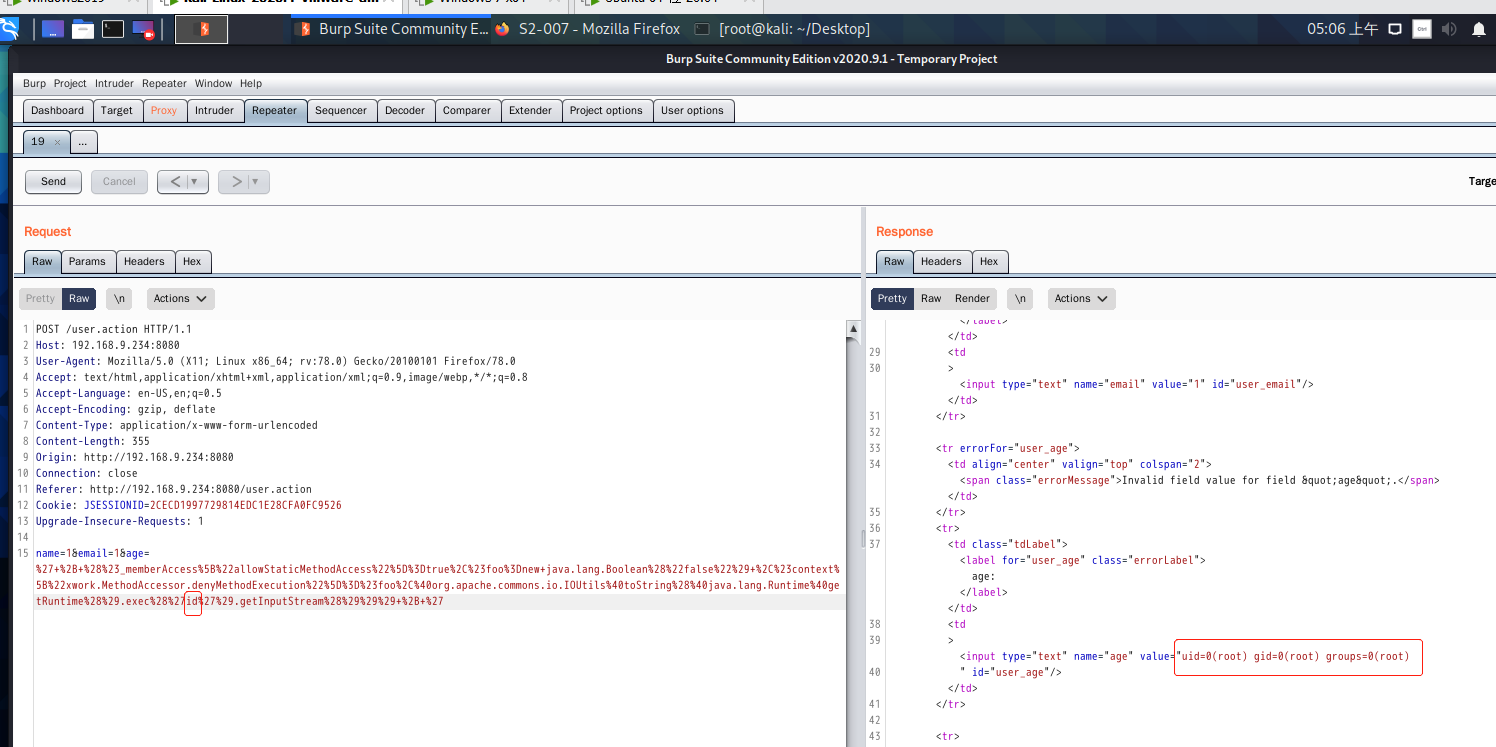Image resolution: width=1496 pixels, height=747 pixels.
Task: Open the Intruder menu in the menu bar
Action: 114,83
